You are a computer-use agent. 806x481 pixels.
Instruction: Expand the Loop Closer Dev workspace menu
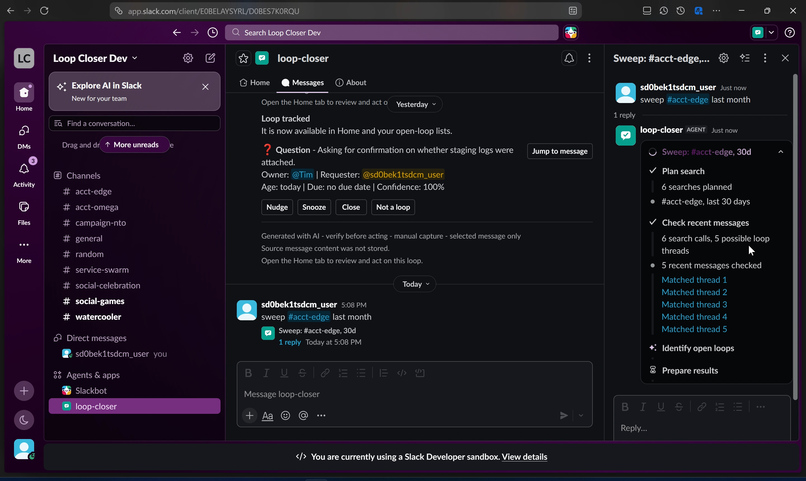(x=95, y=58)
